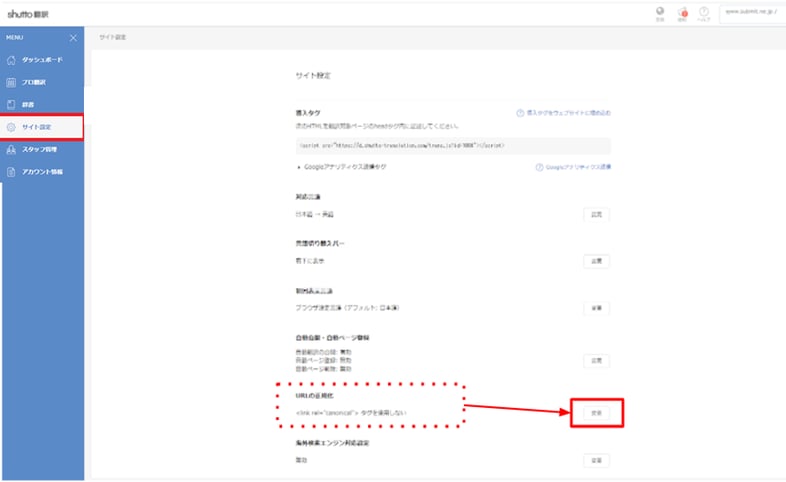This screenshot has height=482, width=786.
Task: Click the professional translation grid icon
Action: point(11,83)
